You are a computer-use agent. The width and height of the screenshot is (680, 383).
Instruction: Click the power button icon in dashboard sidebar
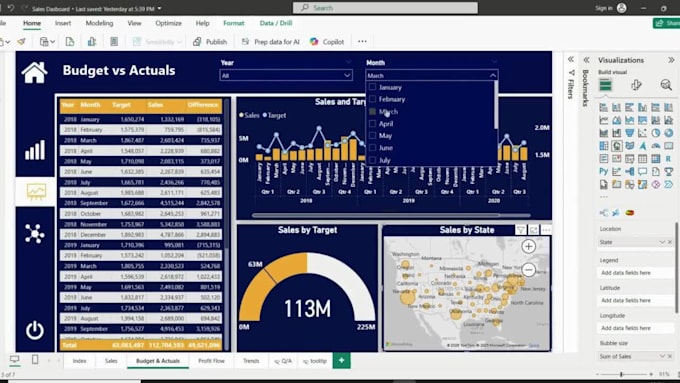pos(35,330)
